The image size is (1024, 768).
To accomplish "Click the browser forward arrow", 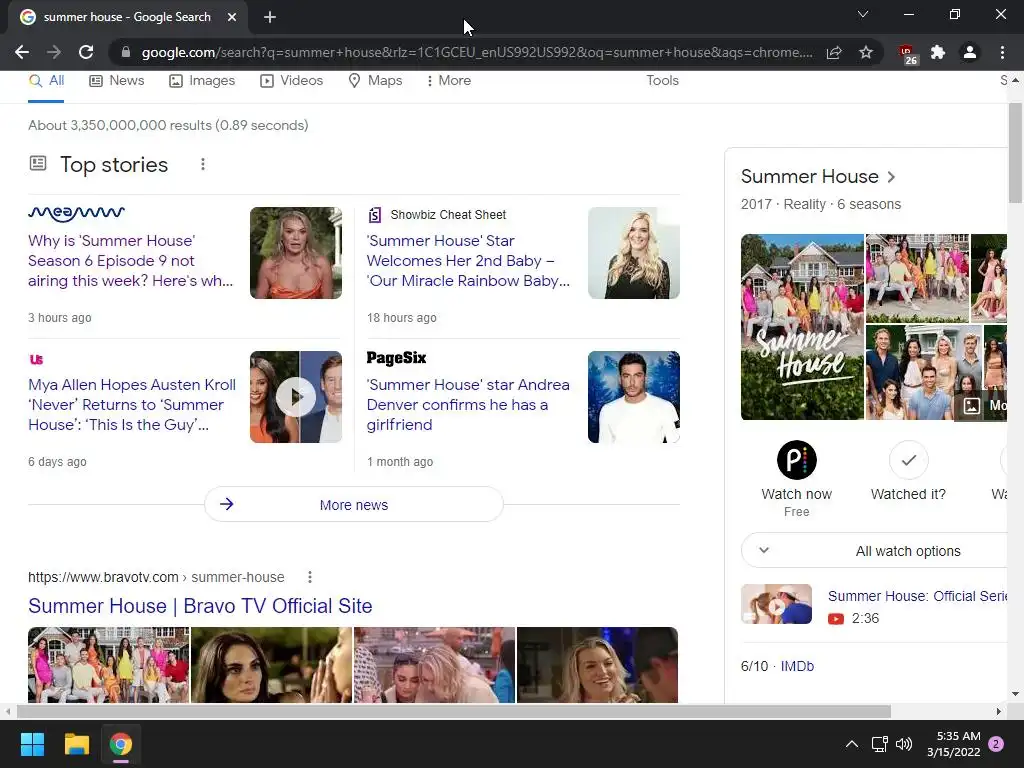I will [x=54, y=52].
